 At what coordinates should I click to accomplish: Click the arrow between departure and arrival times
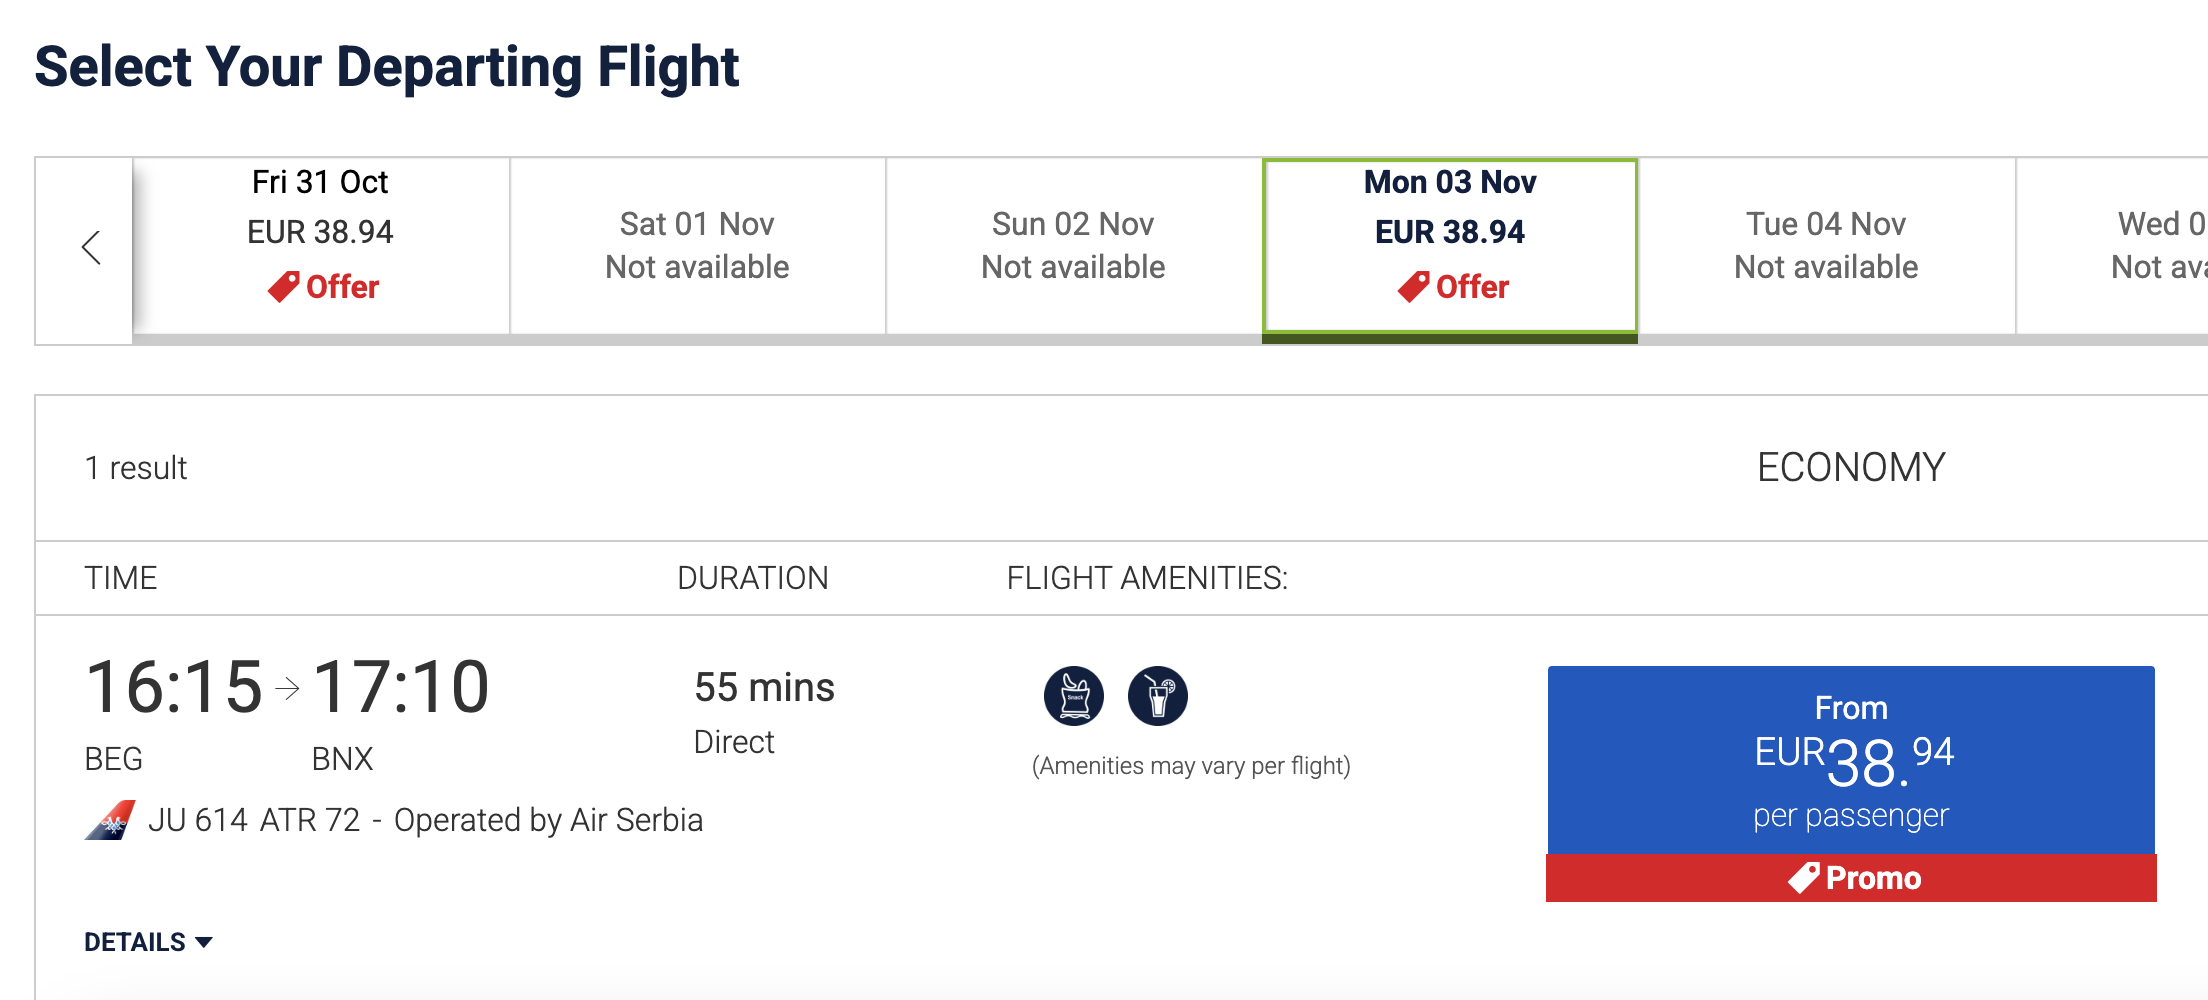pos(287,688)
